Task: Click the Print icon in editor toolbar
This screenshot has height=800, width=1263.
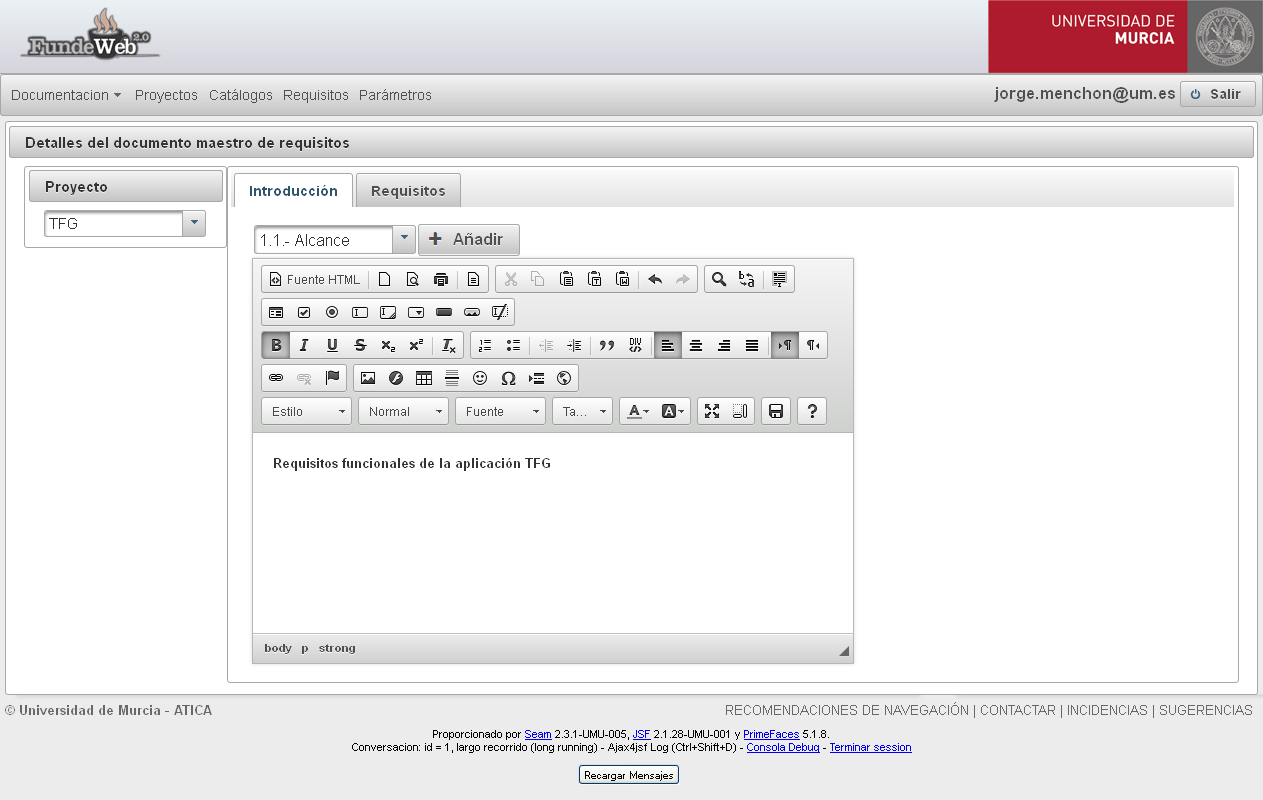Action: pos(440,280)
